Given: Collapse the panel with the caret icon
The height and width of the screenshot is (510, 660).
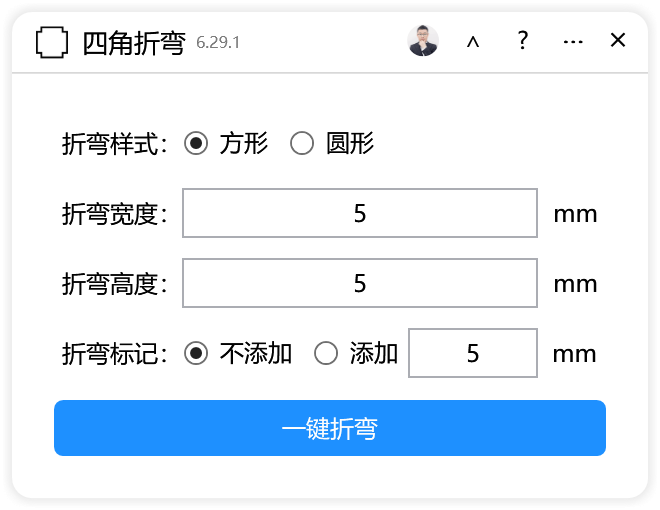Looking at the screenshot, I should (473, 42).
